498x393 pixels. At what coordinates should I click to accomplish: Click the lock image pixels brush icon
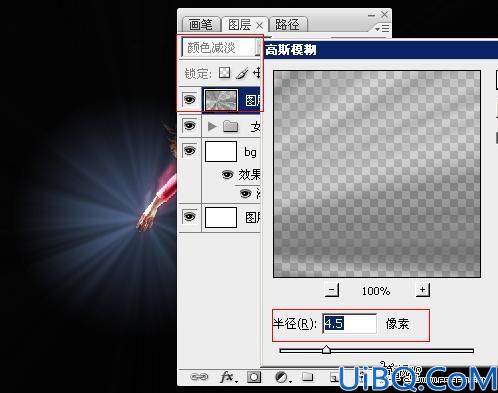tap(242, 73)
